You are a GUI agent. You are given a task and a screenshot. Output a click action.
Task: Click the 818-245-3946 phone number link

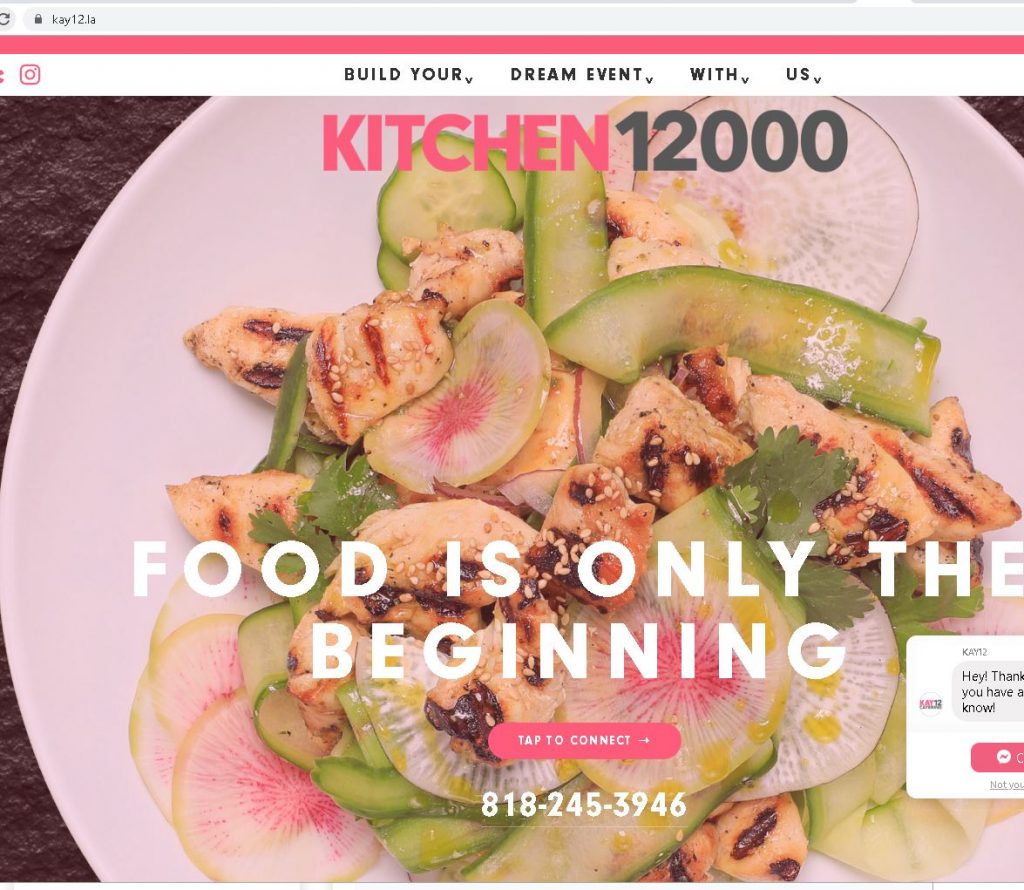584,804
